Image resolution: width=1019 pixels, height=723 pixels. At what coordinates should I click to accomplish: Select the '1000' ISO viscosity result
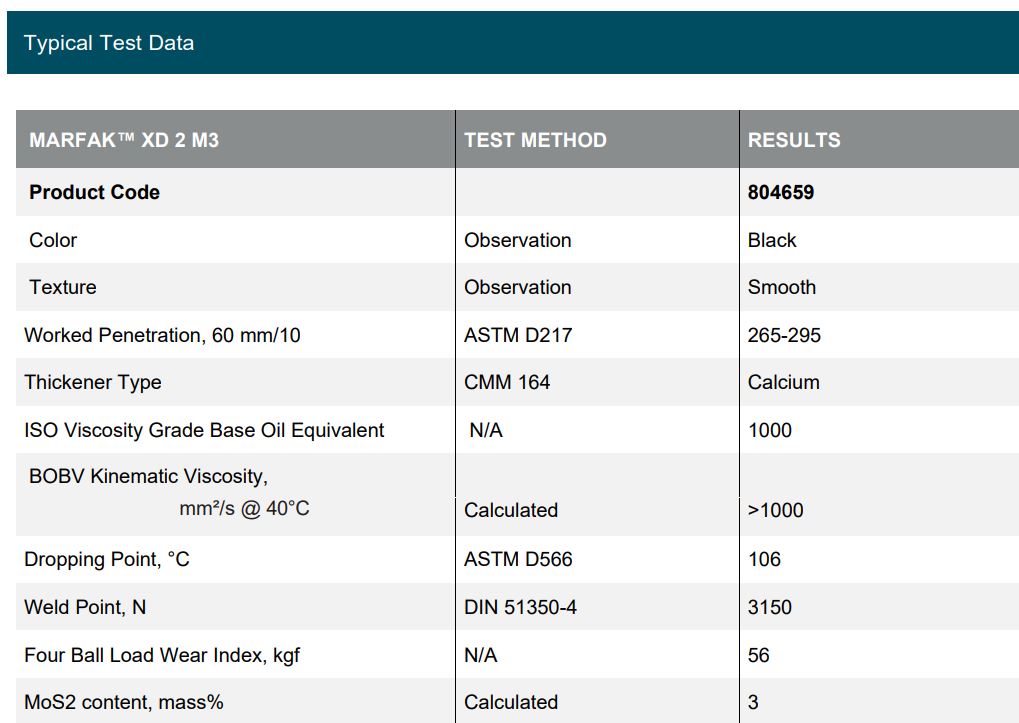769,430
